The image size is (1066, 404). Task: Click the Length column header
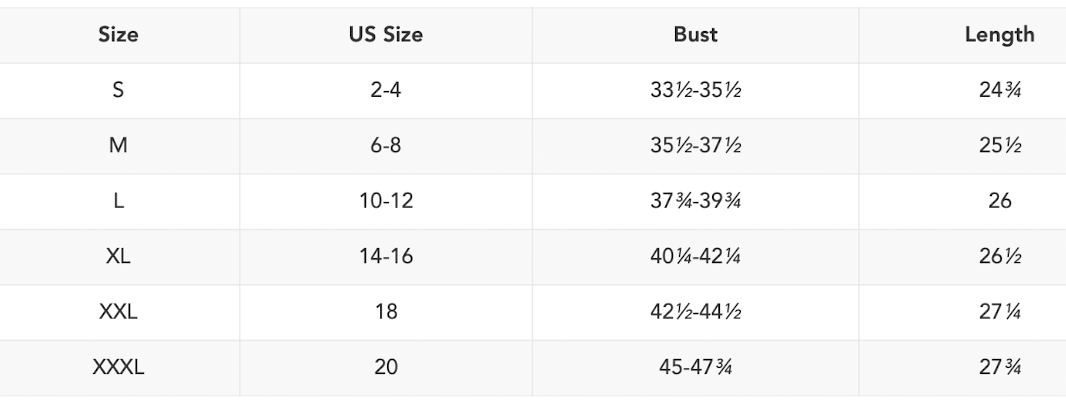(x=999, y=35)
